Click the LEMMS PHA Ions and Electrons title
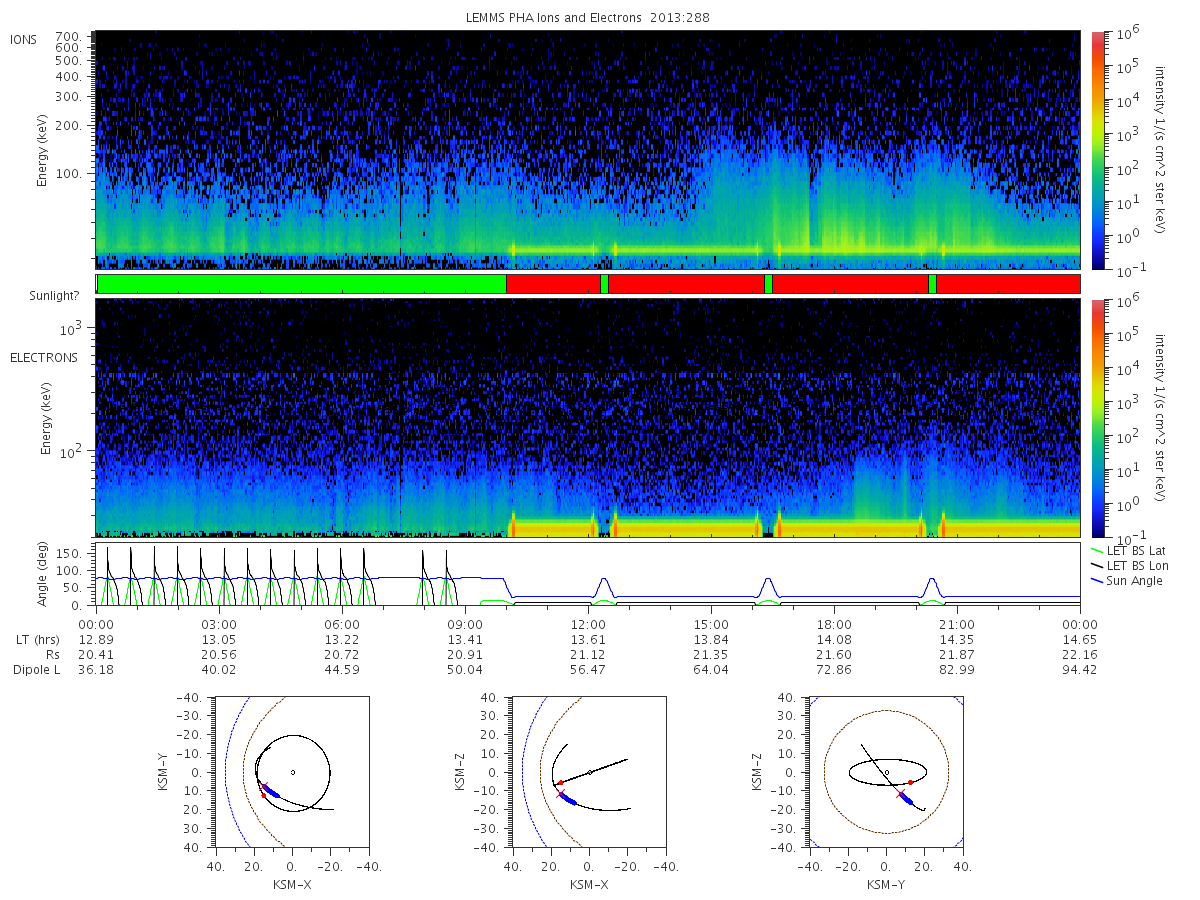The width and height of the screenshot is (1200, 900). coord(588,17)
